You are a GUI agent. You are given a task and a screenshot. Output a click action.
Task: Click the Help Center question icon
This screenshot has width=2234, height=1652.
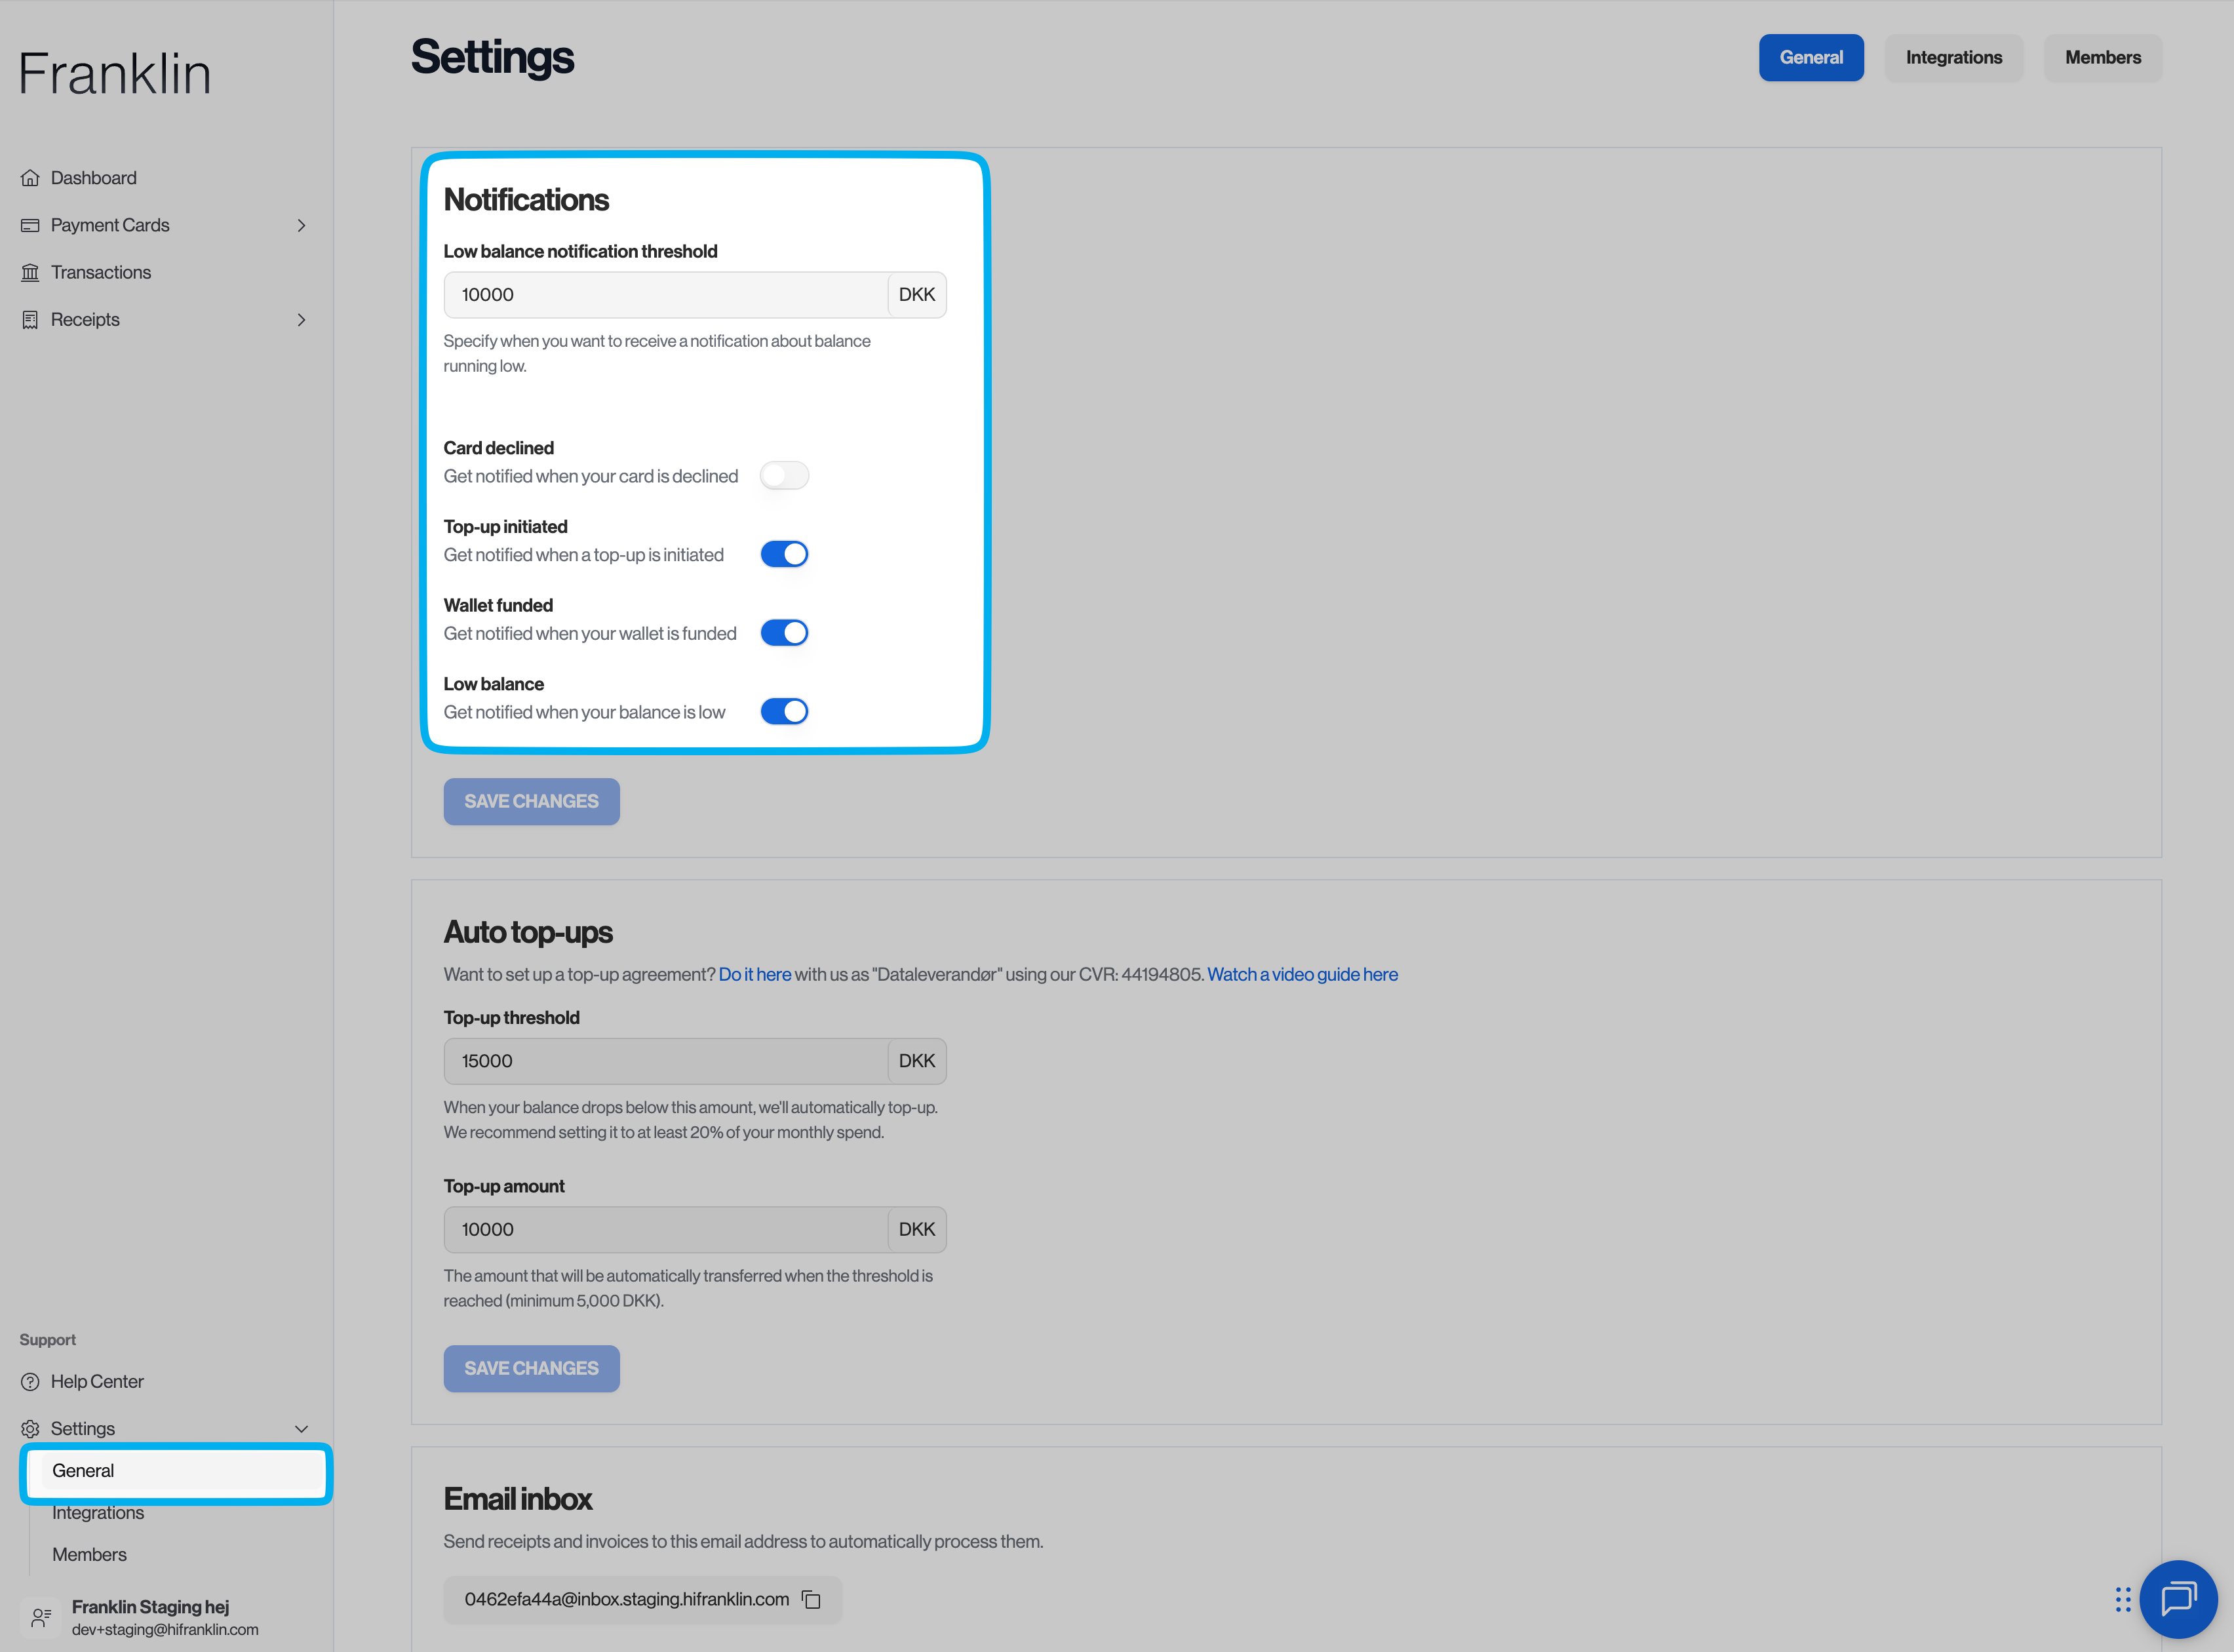(x=30, y=1381)
